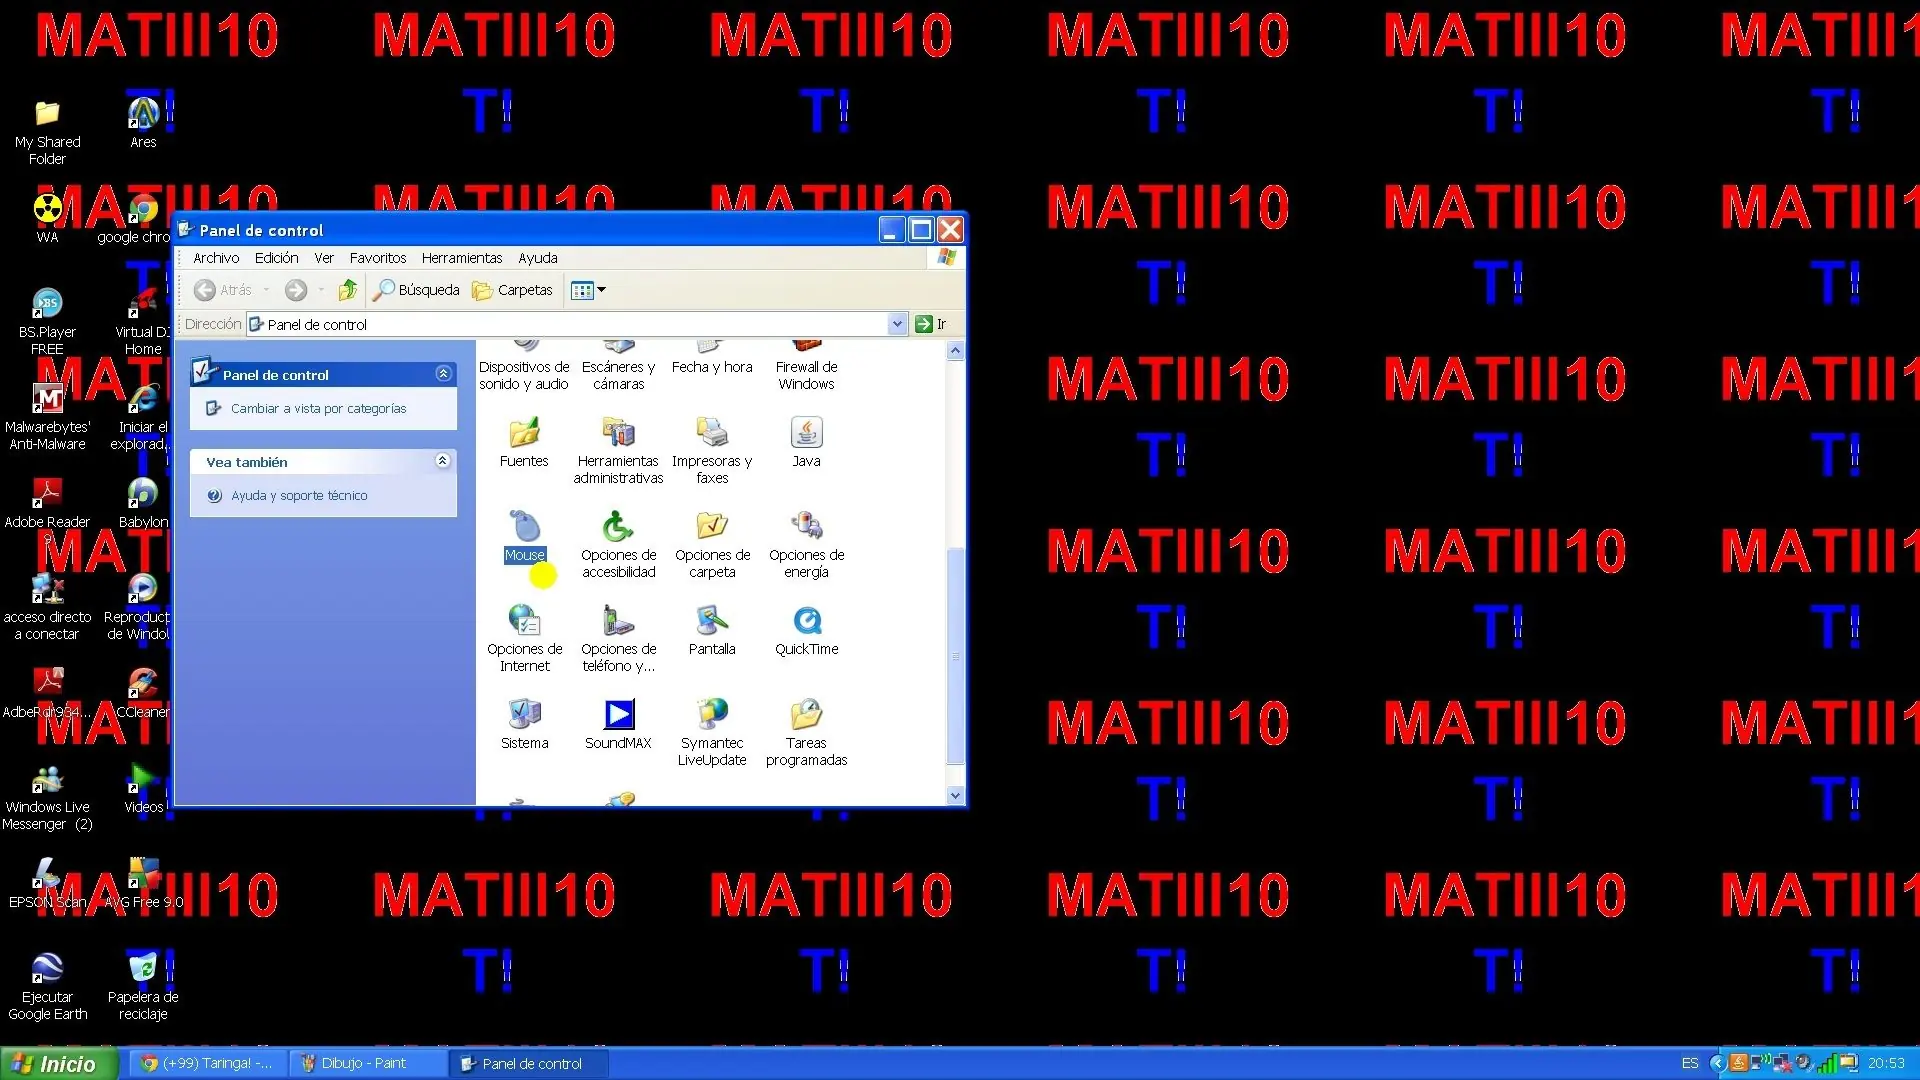Open the Ayuda menu

(x=538, y=258)
